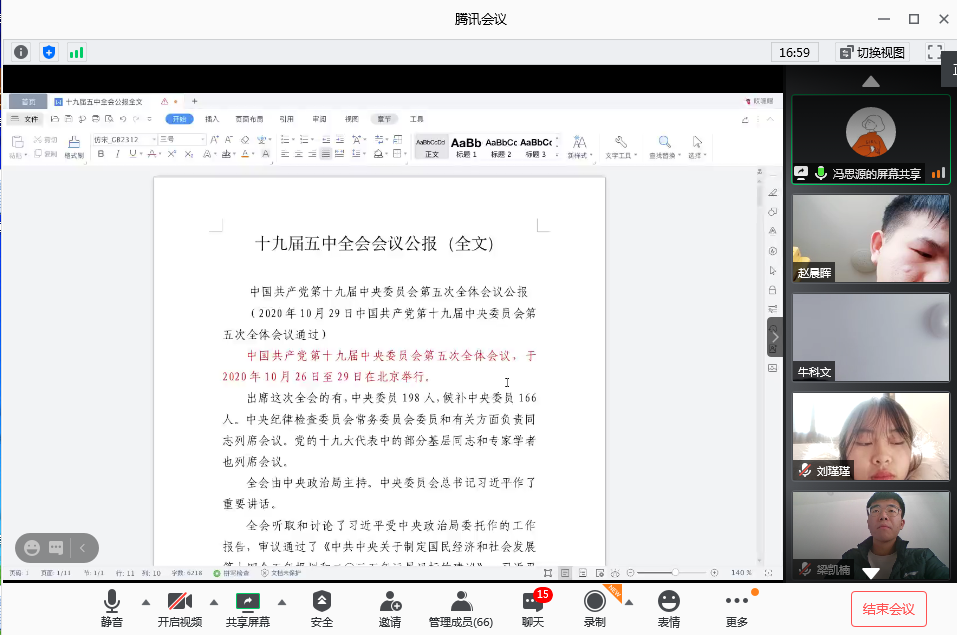Image resolution: width=957 pixels, height=635 pixels.
Task: Enter fullscreen with the top-right icon
Action: tap(934, 52)
